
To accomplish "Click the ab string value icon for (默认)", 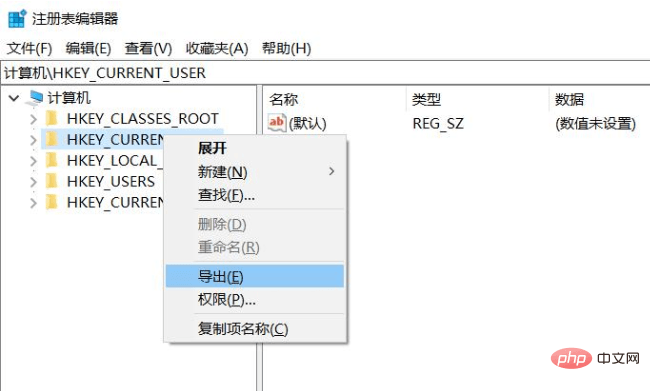I will (276, 123).
